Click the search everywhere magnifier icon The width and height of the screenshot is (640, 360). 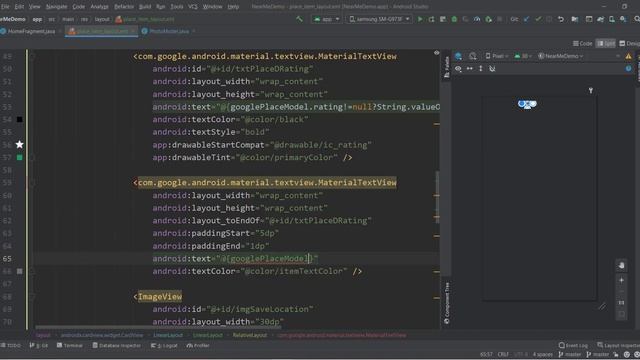636,19
